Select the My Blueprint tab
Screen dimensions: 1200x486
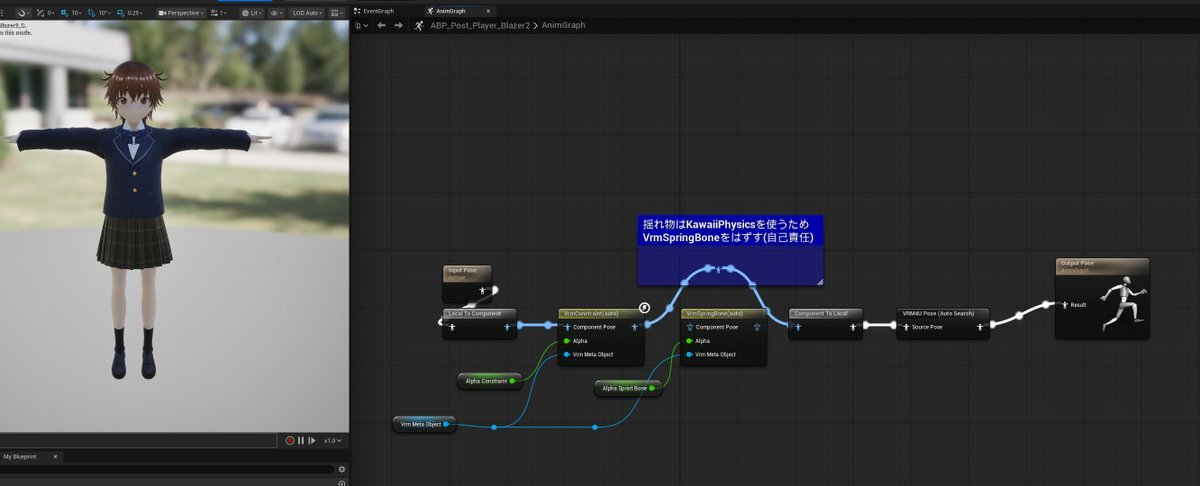(x=20, y=456)
